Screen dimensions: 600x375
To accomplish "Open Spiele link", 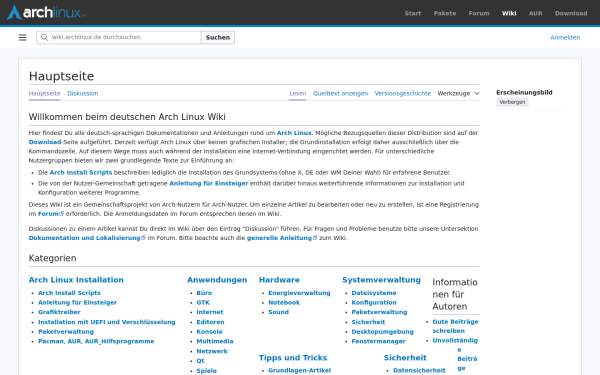I will click(x=206, y=370).
